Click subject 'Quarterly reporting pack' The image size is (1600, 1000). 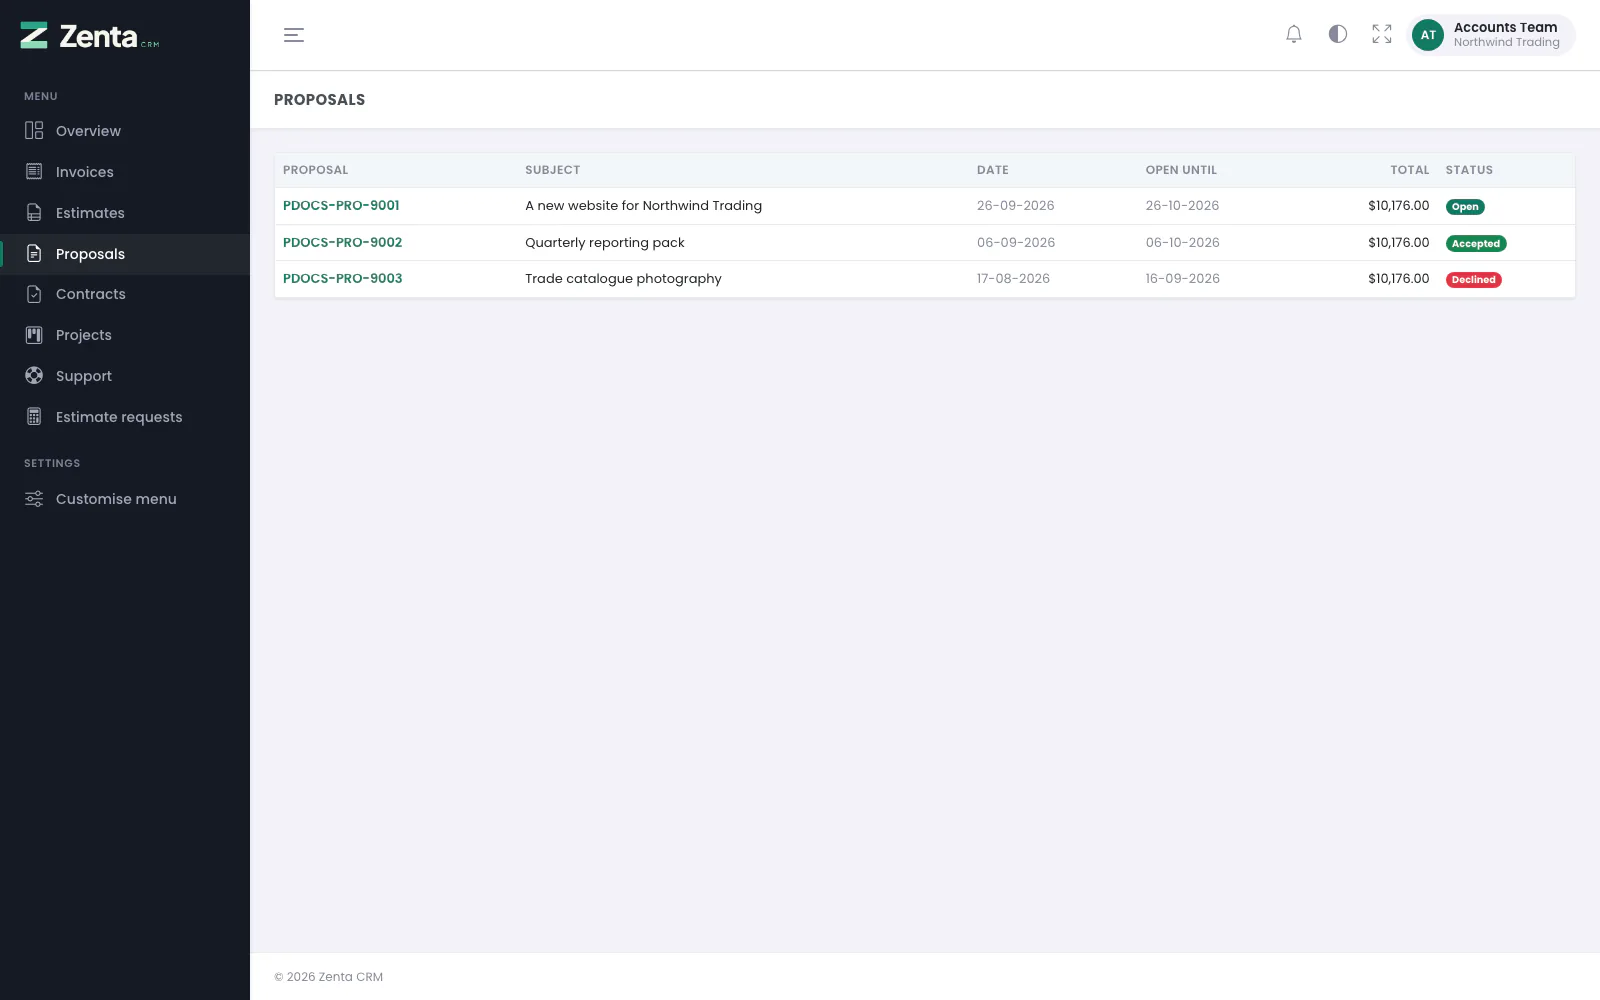605,243
